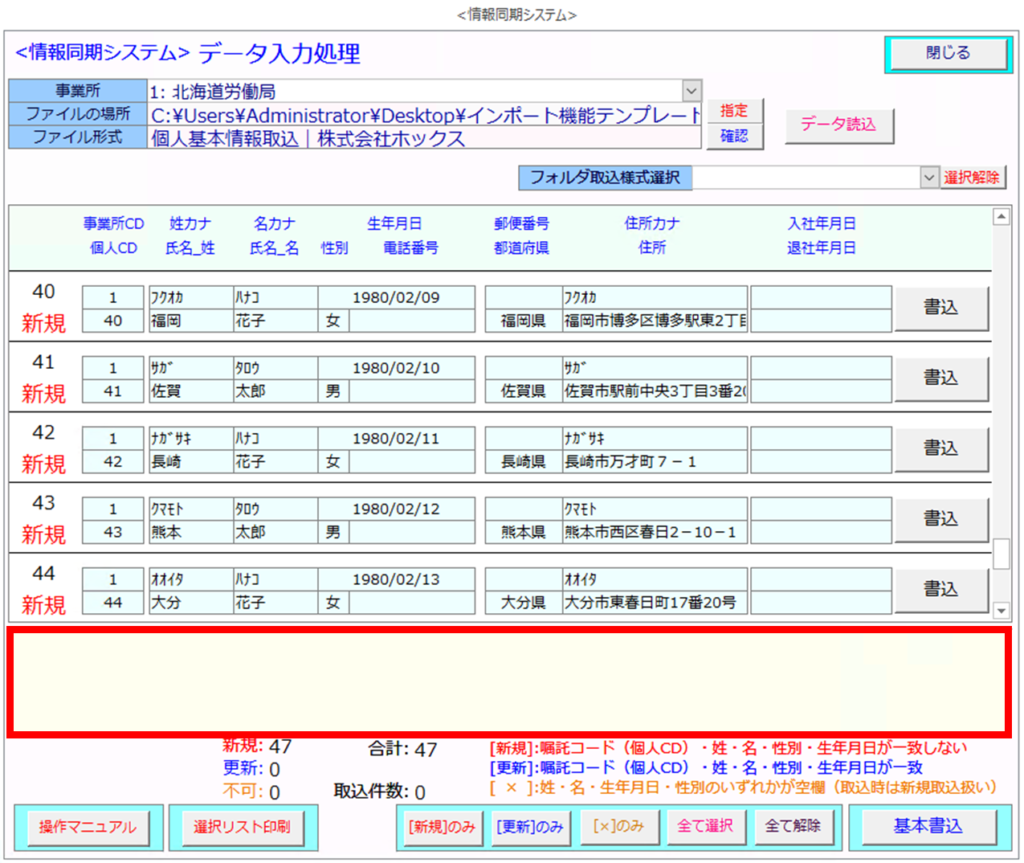Filter by [更新]のみ

[527, 827]
